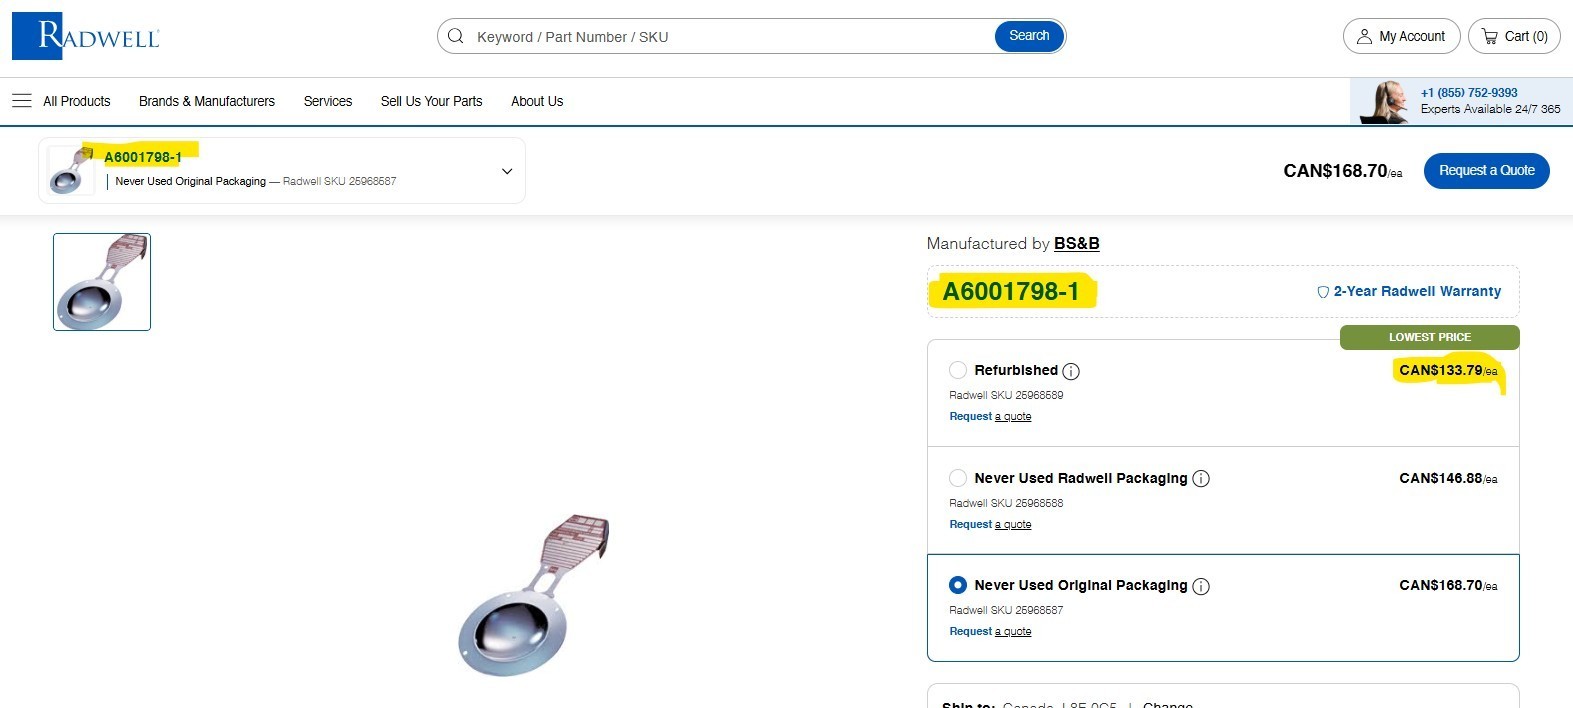
Task: Open the hamburger All Products menu icon
Action: coord(22,101)
